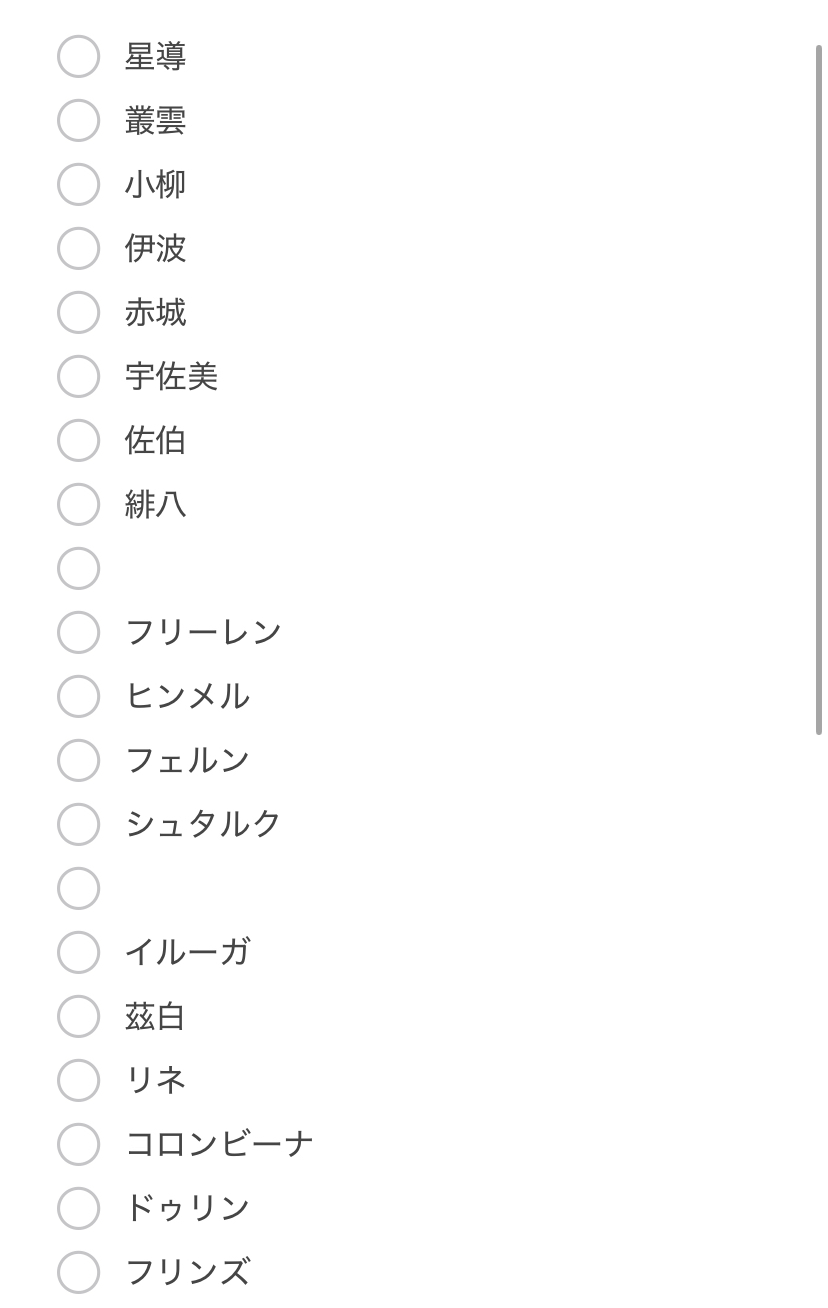Choose the 赤城 radio option
The width and height of the screenshot is (828, 1308).
tap(78, 312)
